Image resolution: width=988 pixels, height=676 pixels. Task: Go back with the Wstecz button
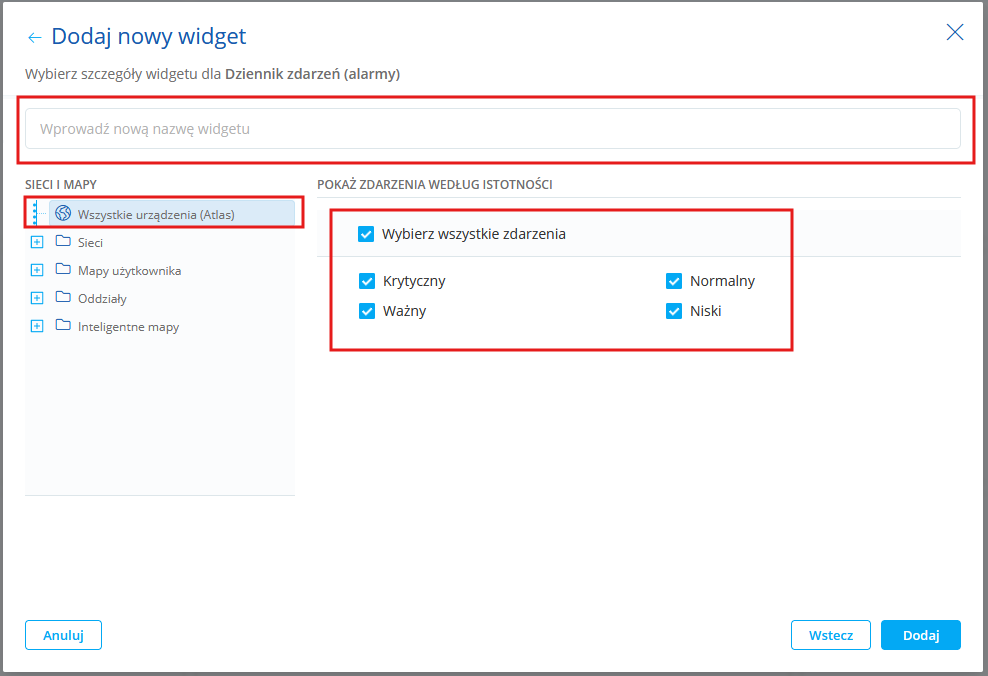[830, 635]
